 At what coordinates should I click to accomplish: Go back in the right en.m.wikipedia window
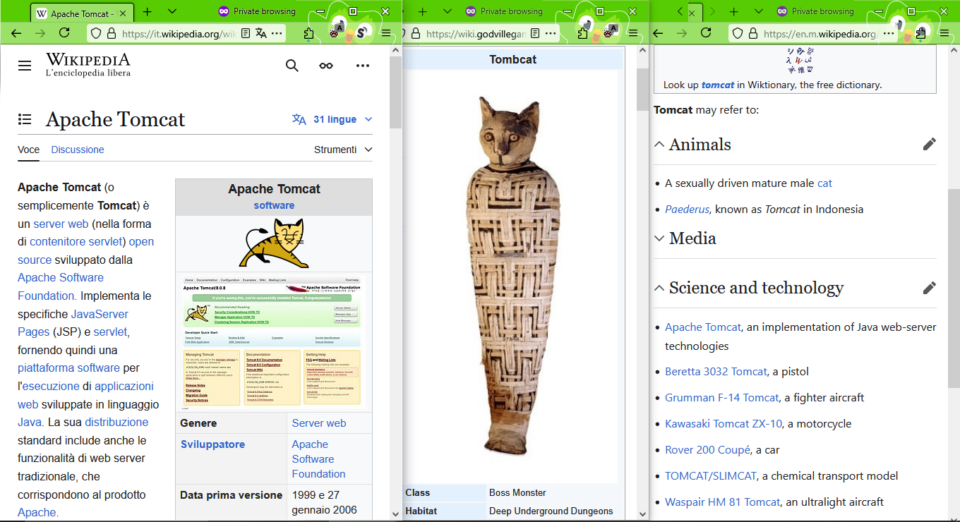[658, 33]
